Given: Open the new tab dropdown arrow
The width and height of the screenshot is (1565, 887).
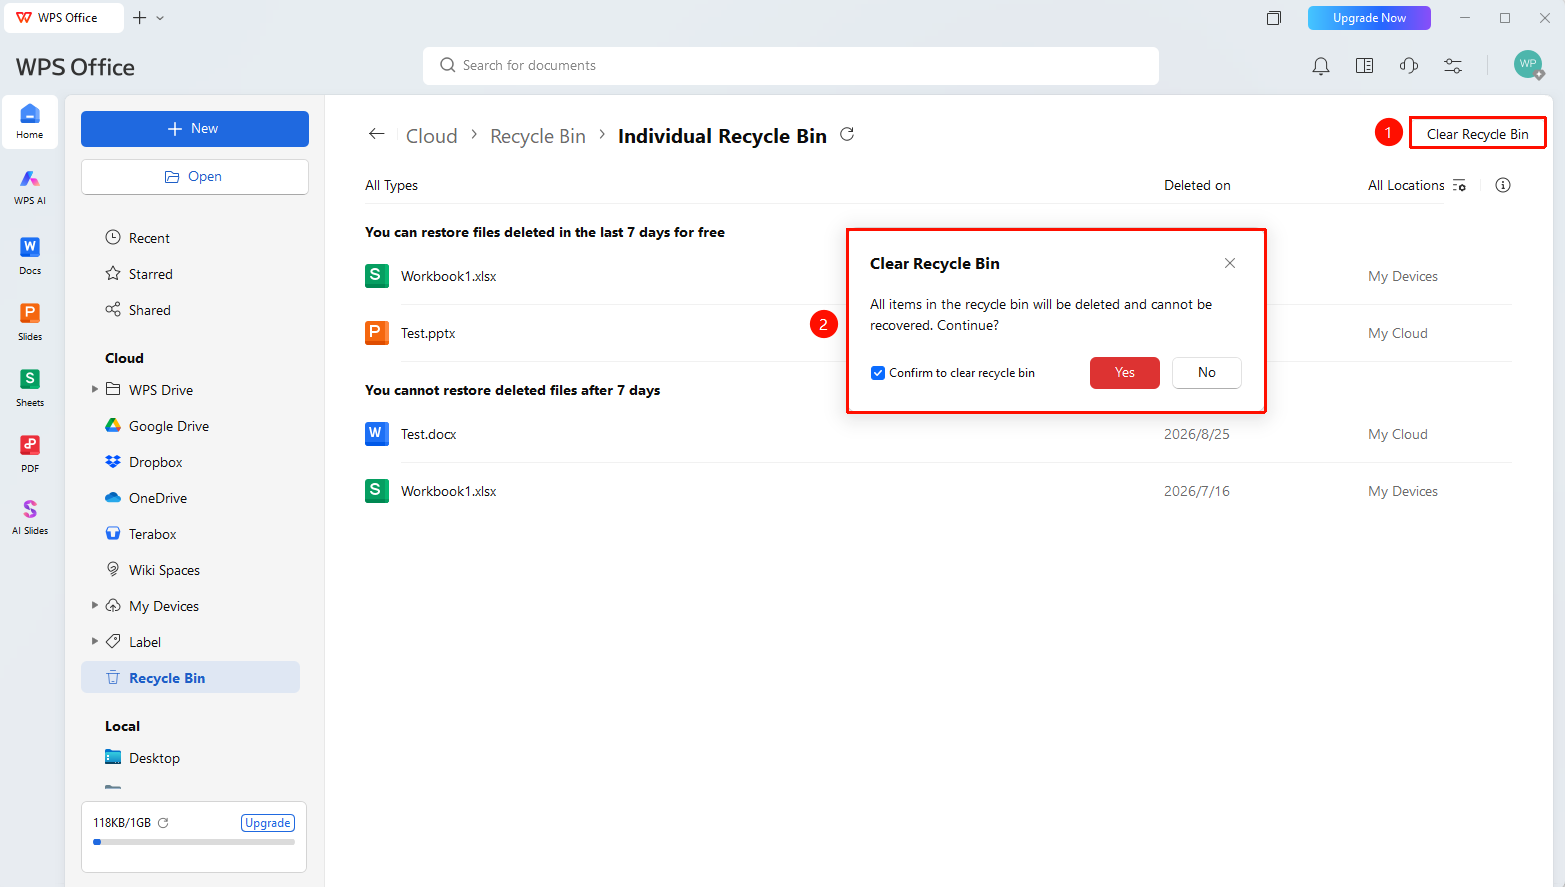Looking at the screenshot, I should click(160, 18).
